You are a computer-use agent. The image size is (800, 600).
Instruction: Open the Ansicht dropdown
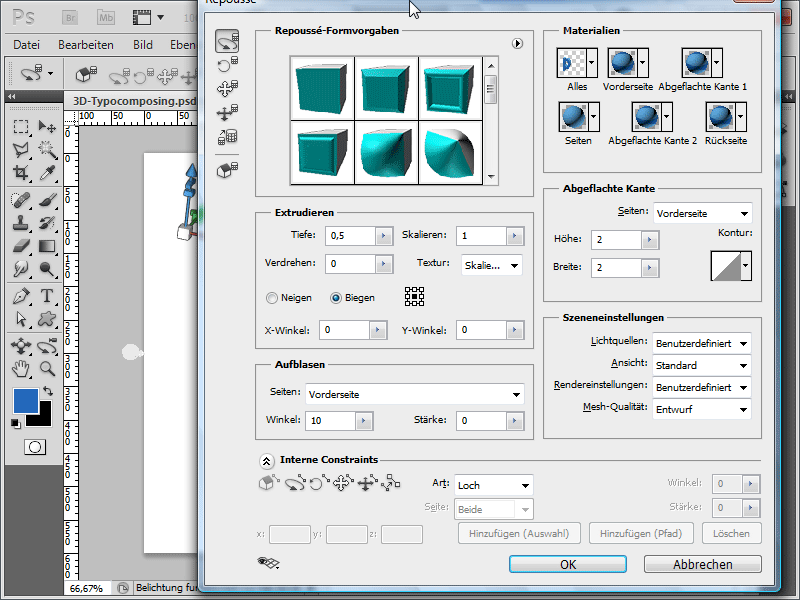pos(702,365)
